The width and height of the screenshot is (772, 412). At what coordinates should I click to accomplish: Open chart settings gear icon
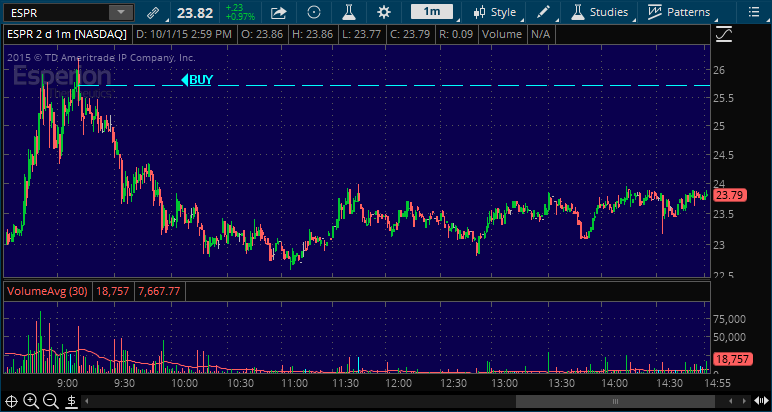384,13
